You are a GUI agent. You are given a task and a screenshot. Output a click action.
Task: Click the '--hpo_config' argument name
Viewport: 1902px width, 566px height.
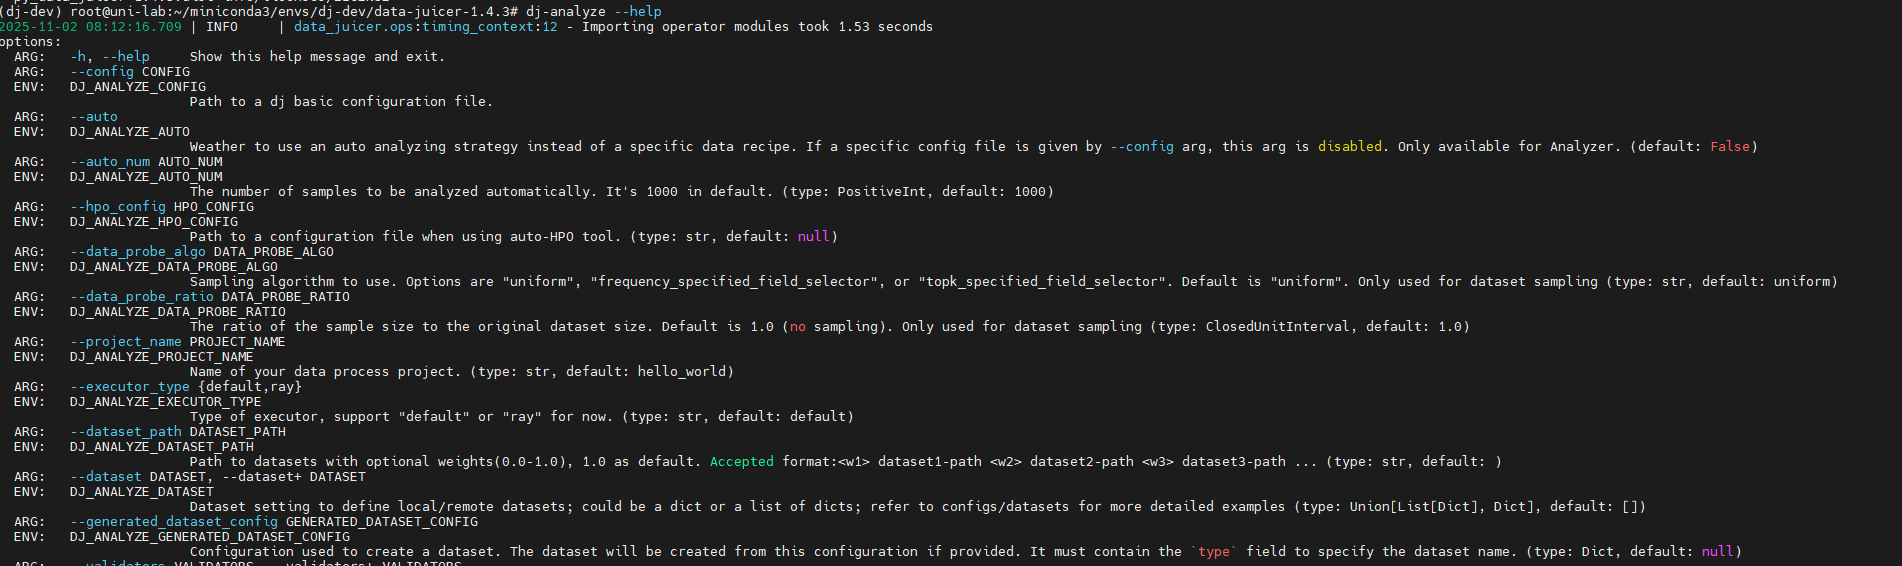pyautogui.click(x=118, y=206)
